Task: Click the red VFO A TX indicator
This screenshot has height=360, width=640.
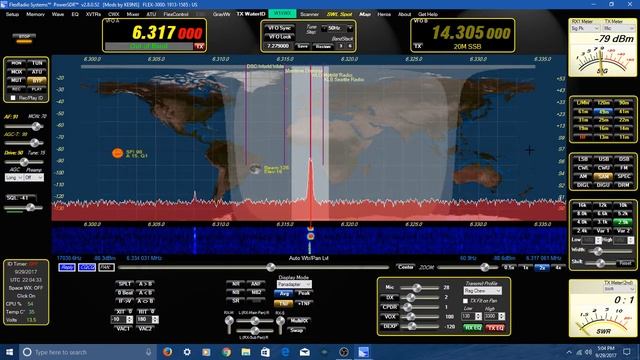Action: 199,47
